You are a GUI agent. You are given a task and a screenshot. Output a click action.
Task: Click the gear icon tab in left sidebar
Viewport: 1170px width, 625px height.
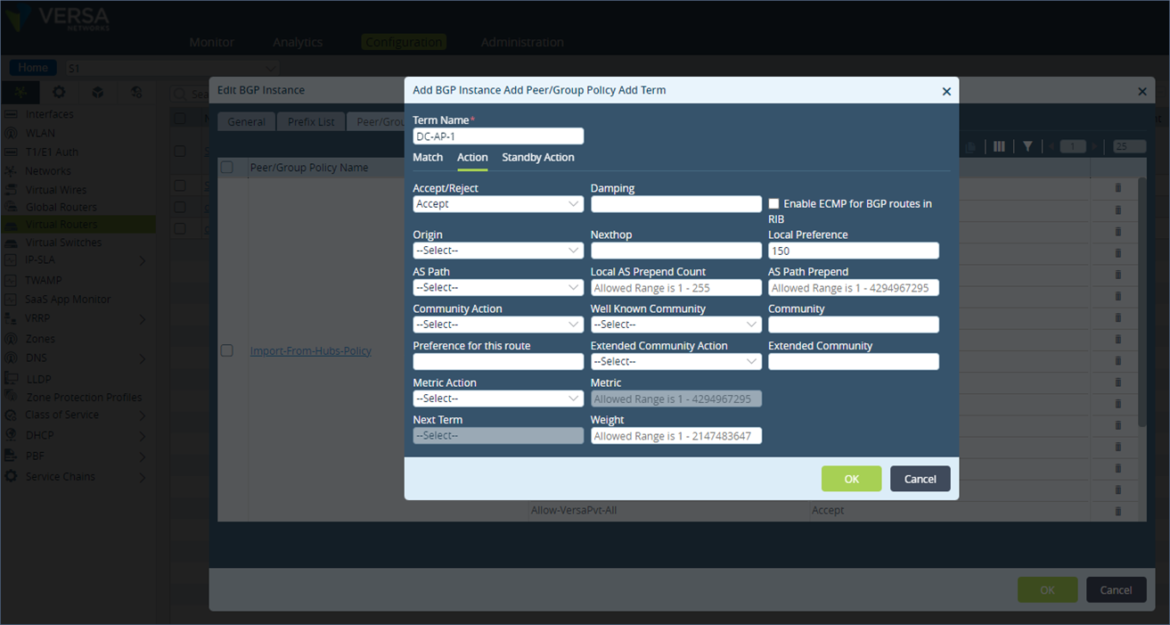click(x=59, y=92)
